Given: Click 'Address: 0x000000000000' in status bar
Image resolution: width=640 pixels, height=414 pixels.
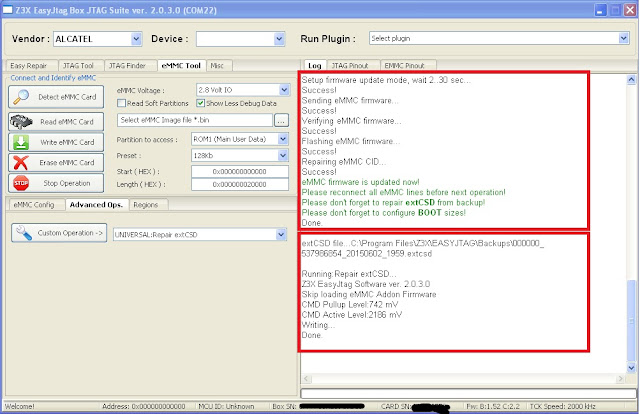Looking at the screenshot, I should pyautogui.click(x=144, y=406).
